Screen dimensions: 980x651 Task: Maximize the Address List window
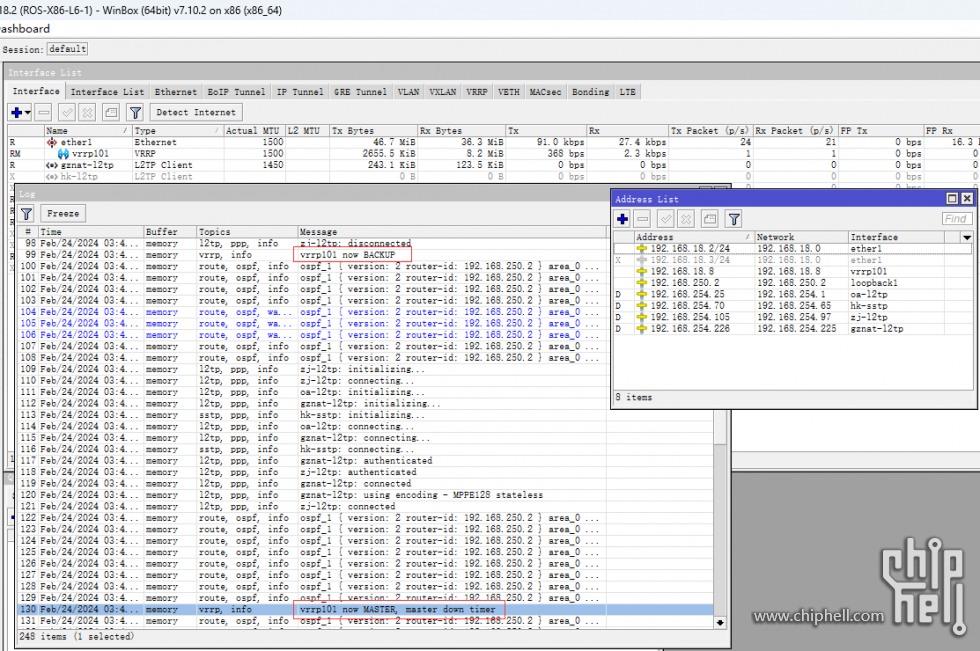952,199
